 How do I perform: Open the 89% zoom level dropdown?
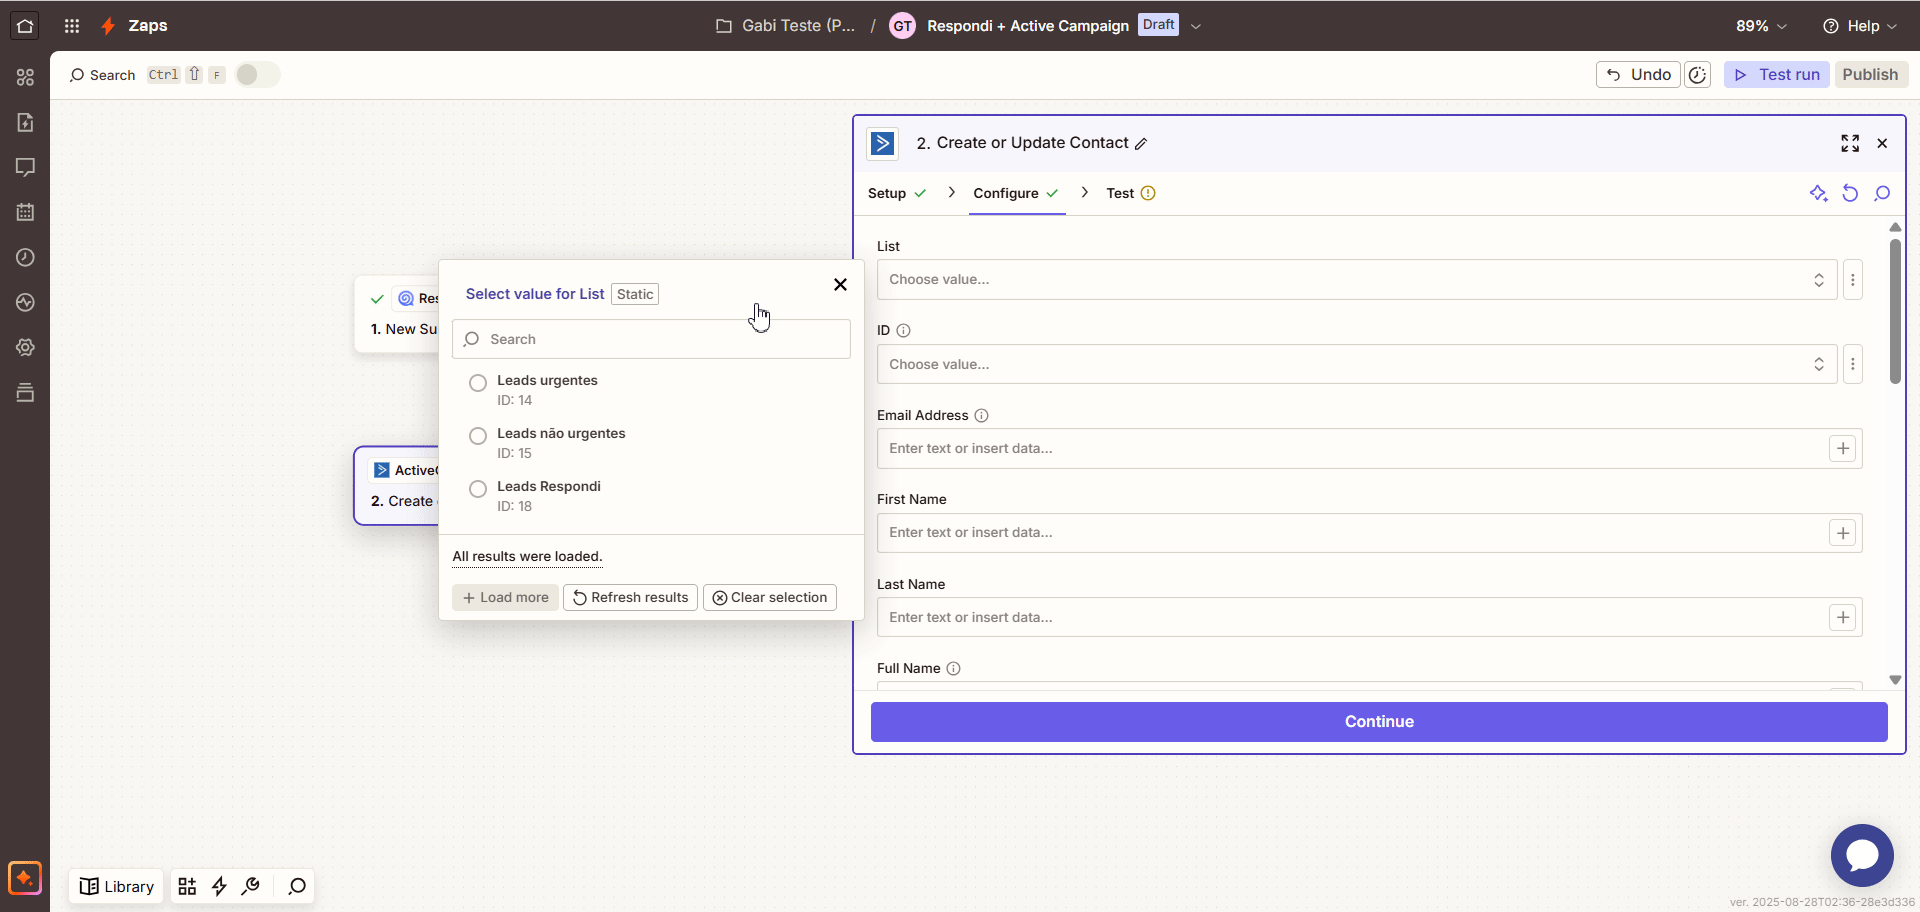click(x=1761, y=26)
